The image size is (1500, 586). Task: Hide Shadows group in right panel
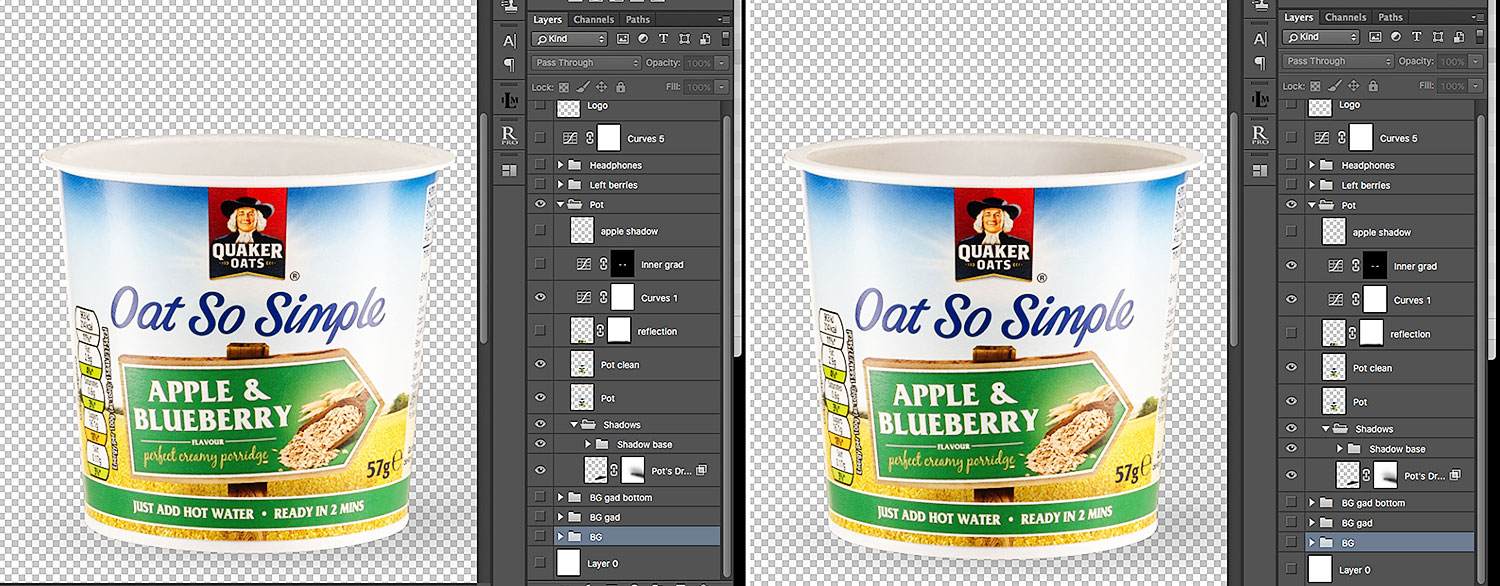coord(1291,429)
